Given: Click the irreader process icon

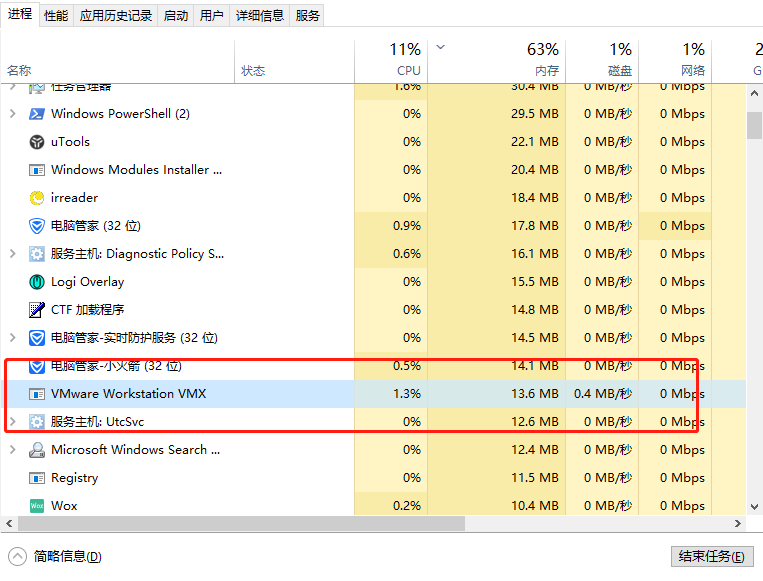Looking at the screenshot, I should 36,198.
